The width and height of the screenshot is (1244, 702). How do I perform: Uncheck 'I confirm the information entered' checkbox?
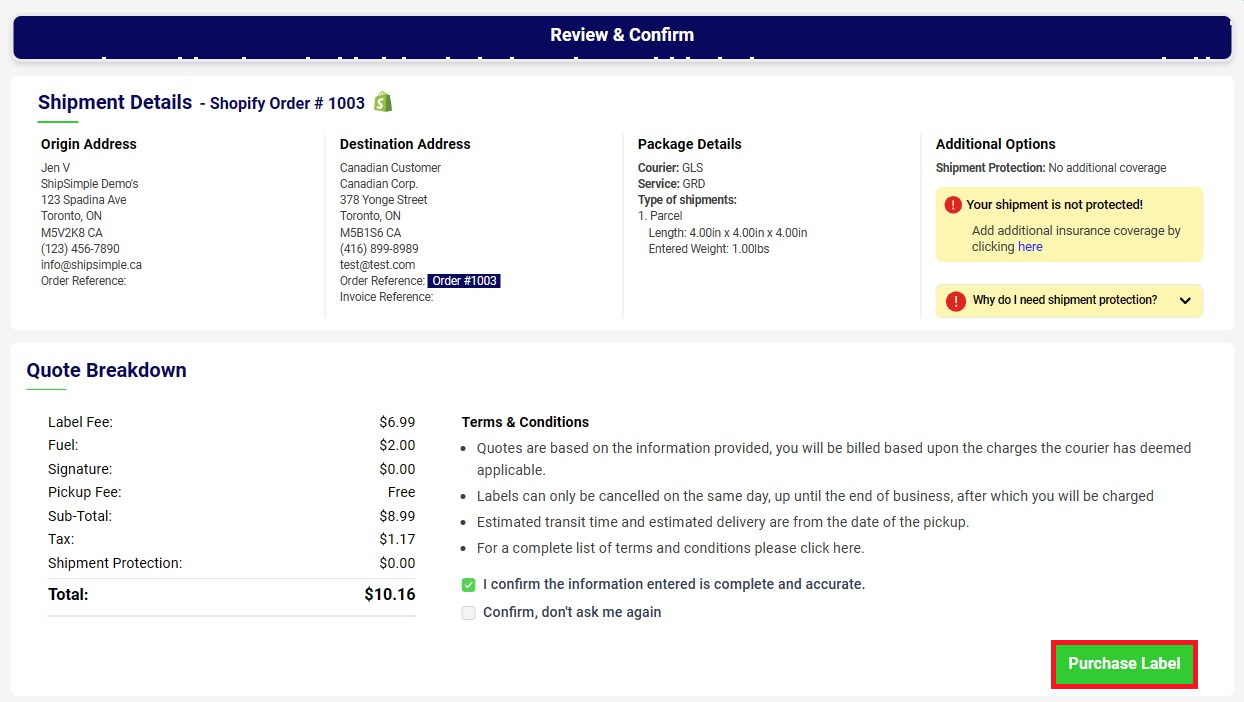(468, 585)
